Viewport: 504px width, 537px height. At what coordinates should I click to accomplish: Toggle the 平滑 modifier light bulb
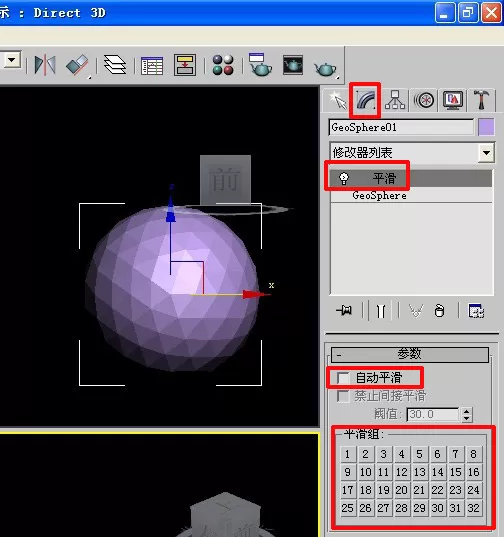point(343,178)
